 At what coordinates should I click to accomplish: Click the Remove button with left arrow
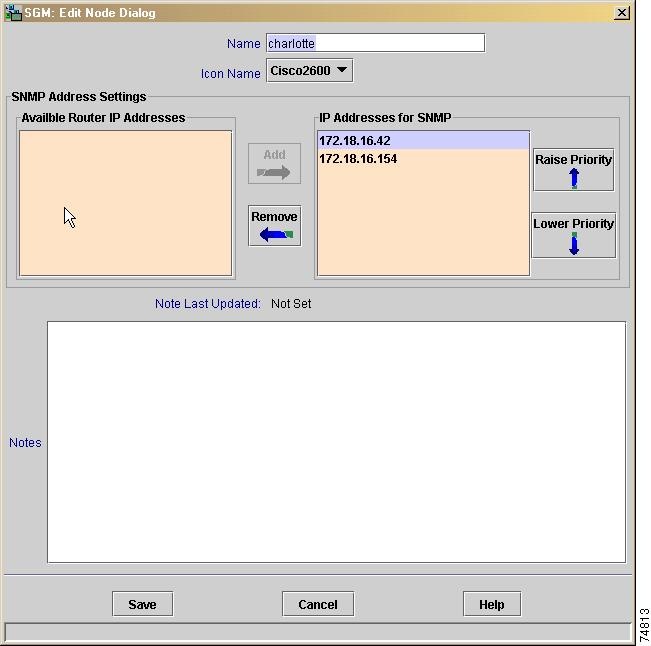click(274, 226)
